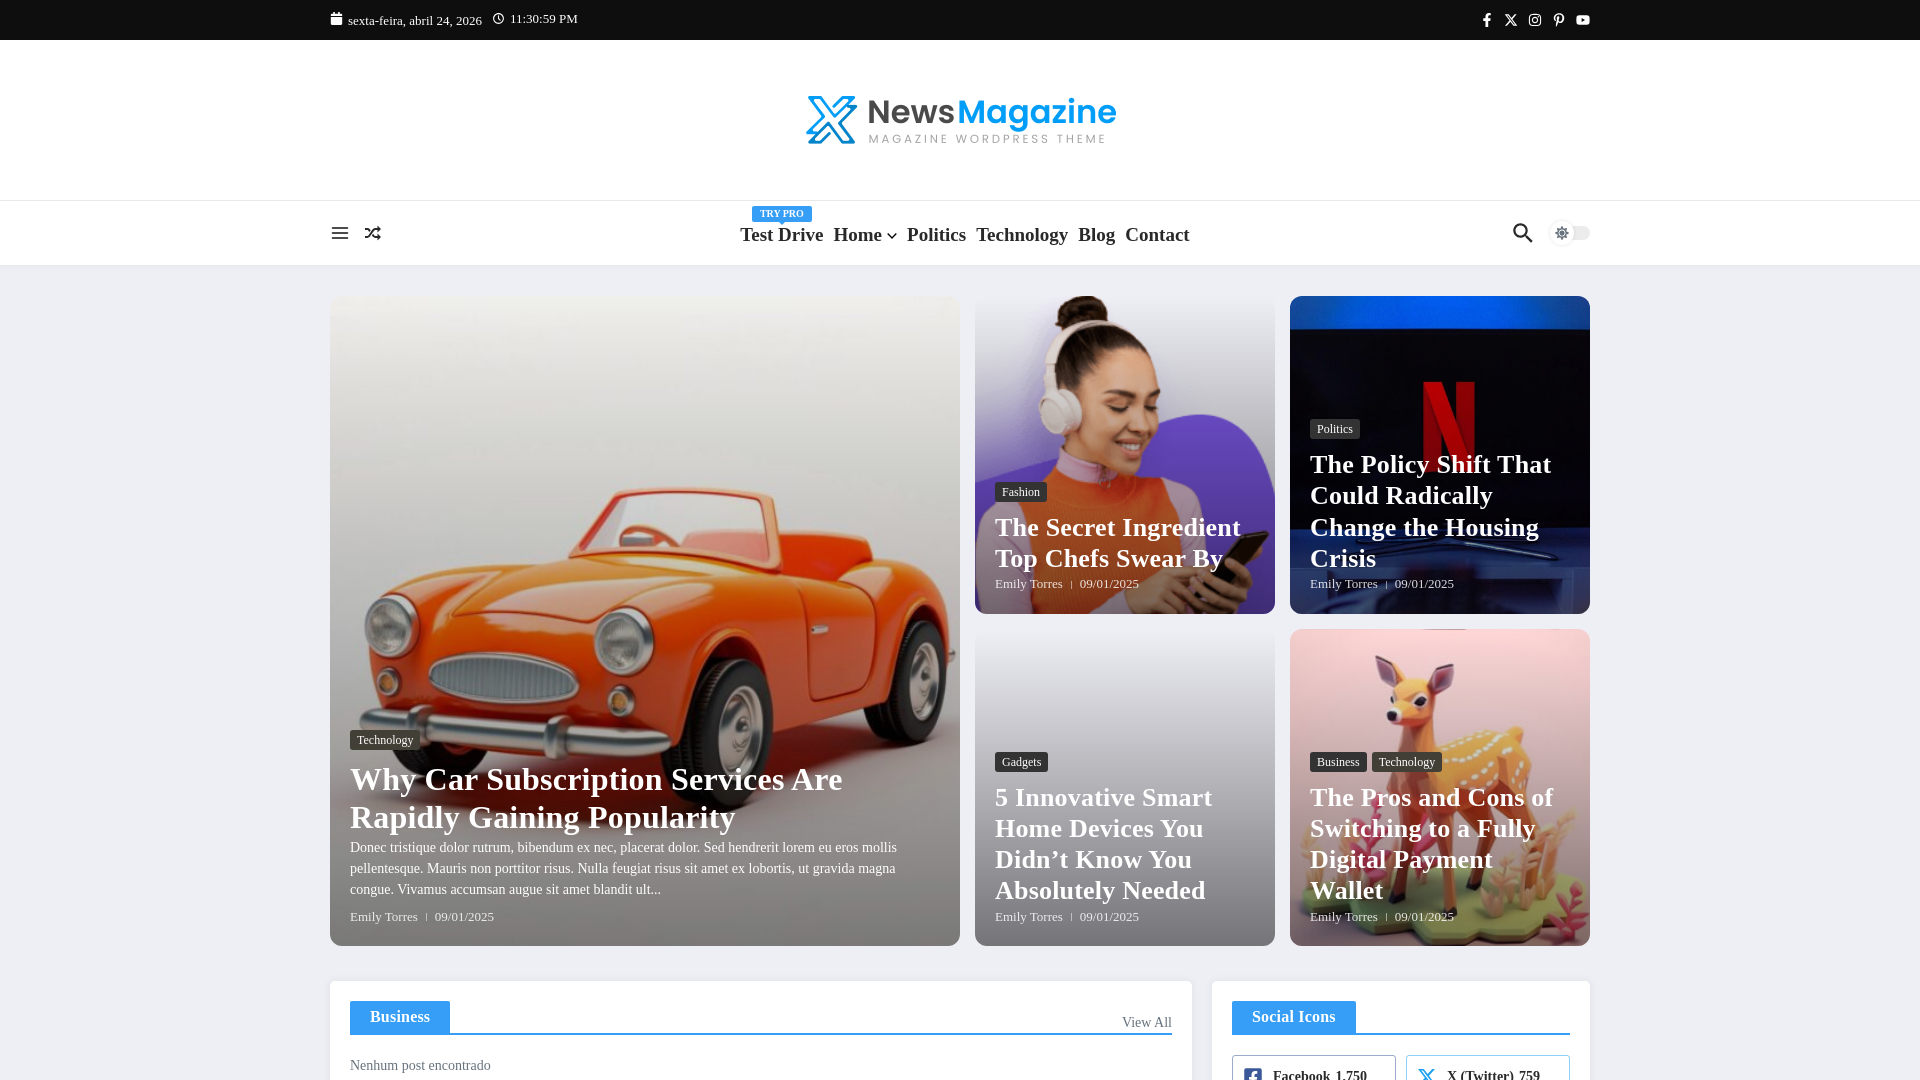Toggle the dark mode switch
Image resolution: width=1920 pixels, height=1080 pixels.
coord(1570,233)
